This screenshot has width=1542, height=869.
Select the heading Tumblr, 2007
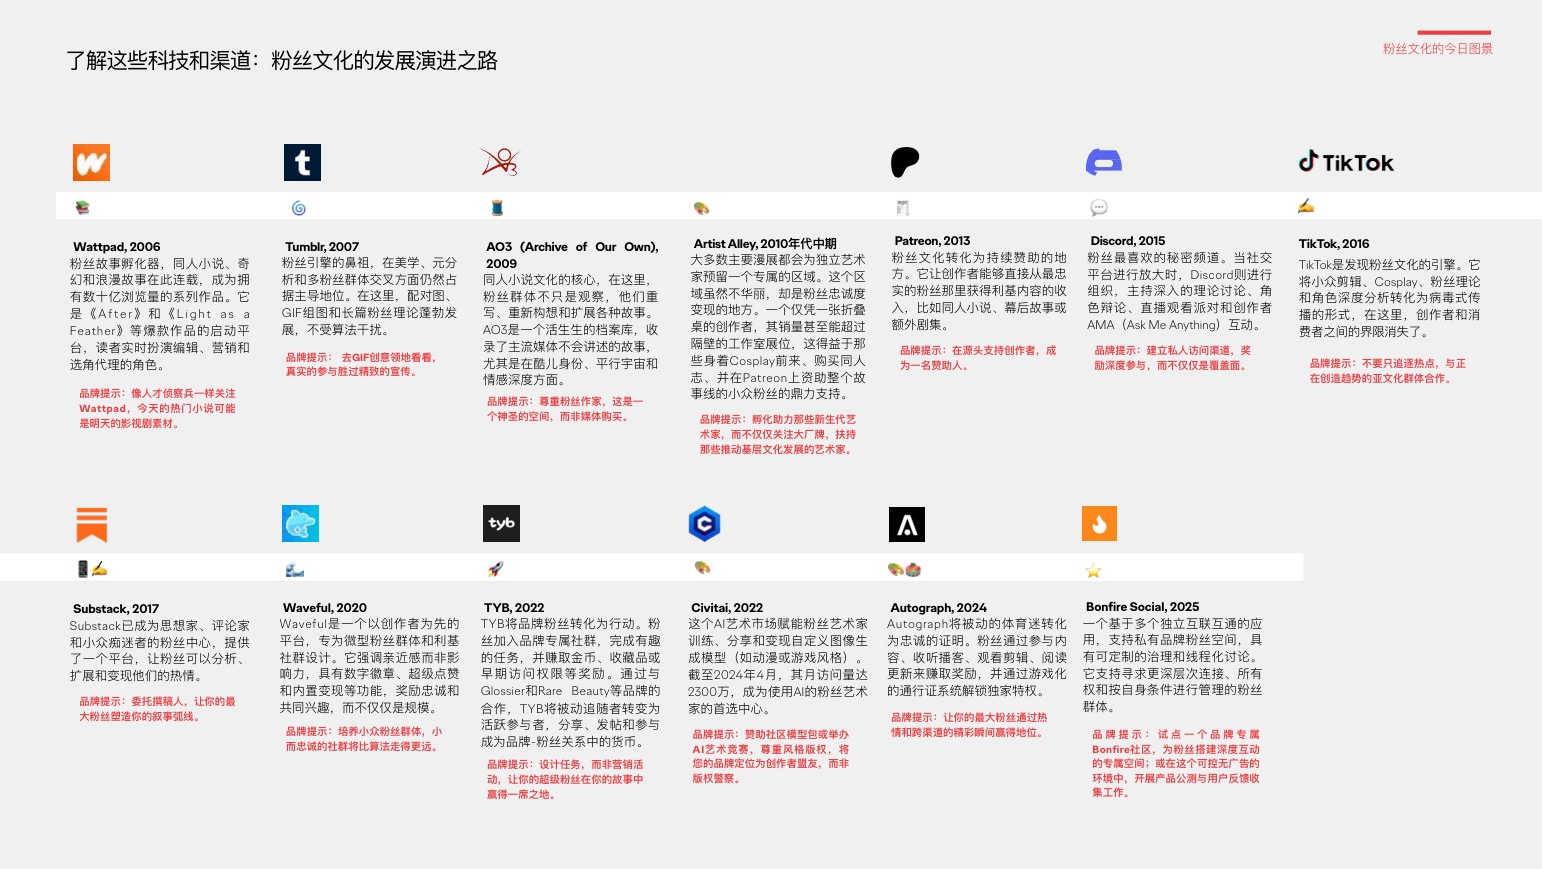click(x=322, y=247)
